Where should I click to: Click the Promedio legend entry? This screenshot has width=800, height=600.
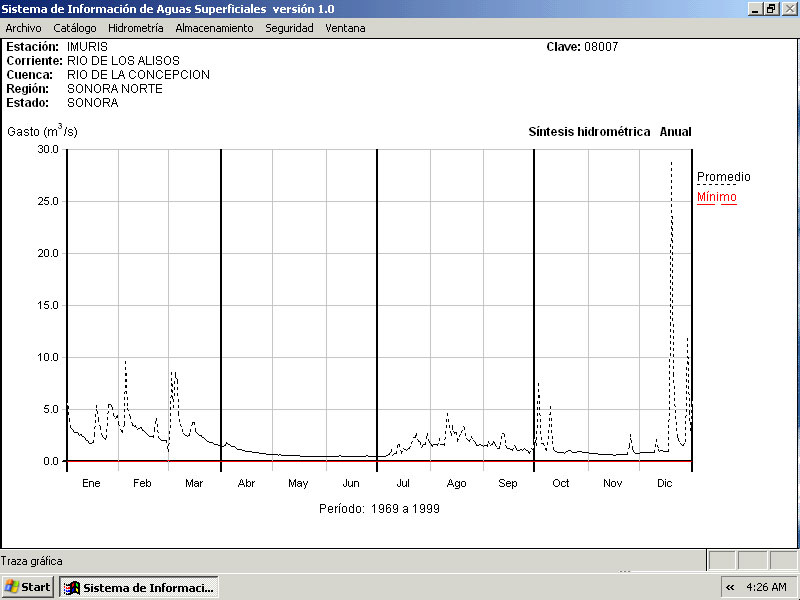[x=723, y=177]
